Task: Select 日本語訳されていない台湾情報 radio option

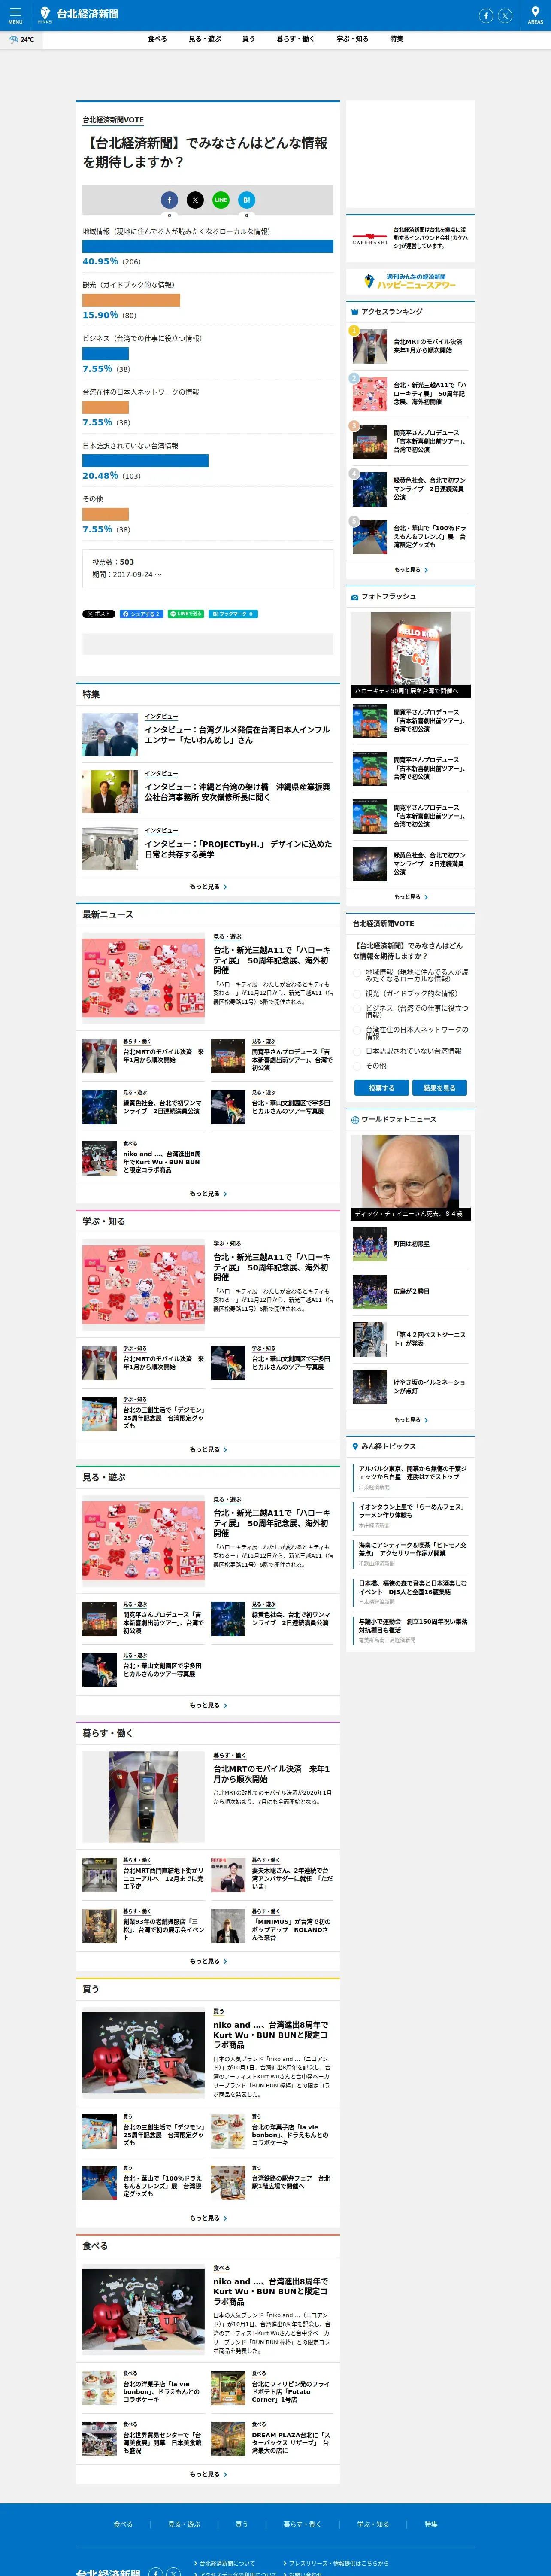Action: (357, 1051)
